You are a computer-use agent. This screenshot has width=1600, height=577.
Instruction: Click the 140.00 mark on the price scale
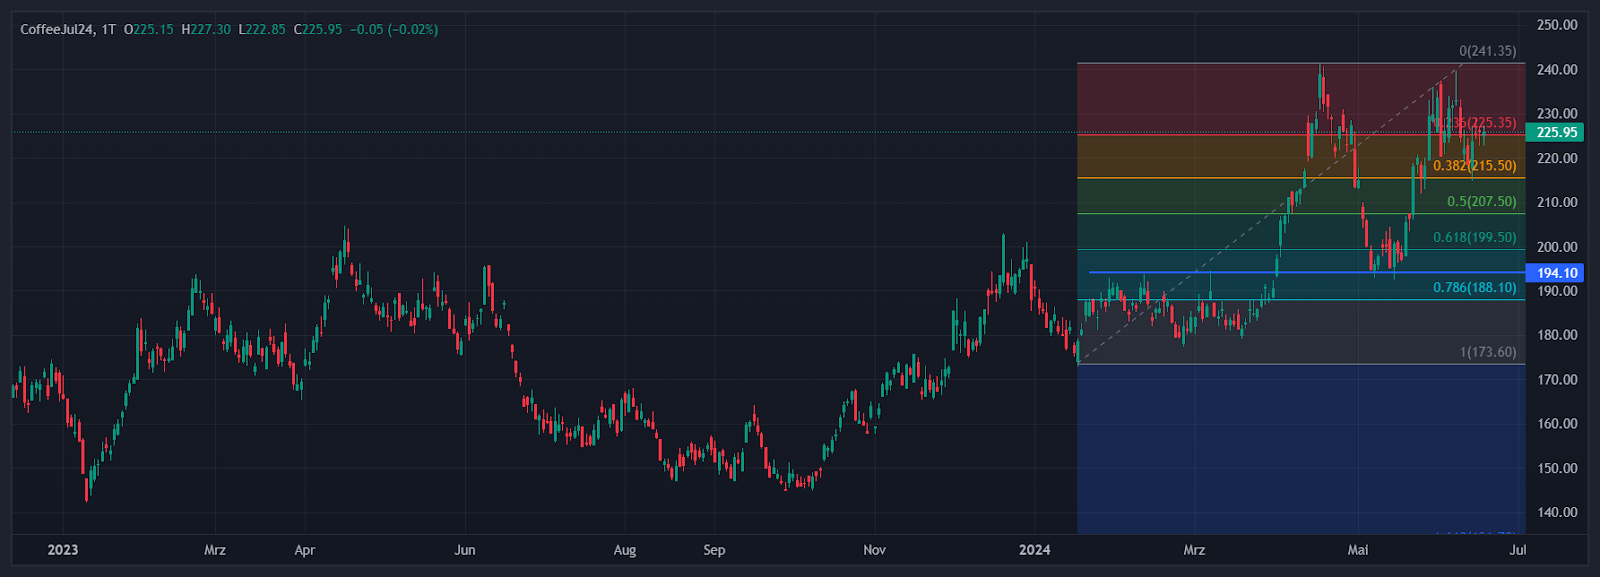coord(1556,512)
